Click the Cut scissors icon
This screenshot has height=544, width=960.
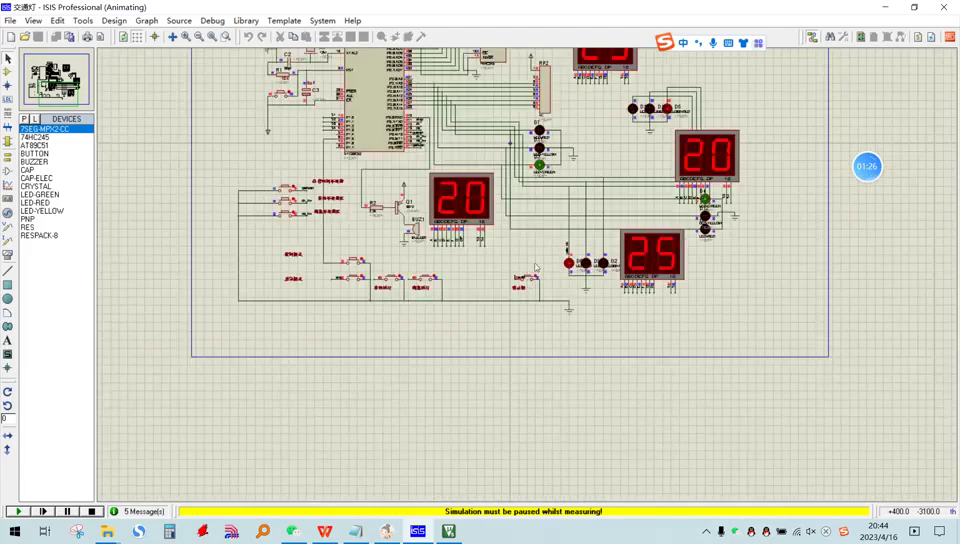click(280, 37)
